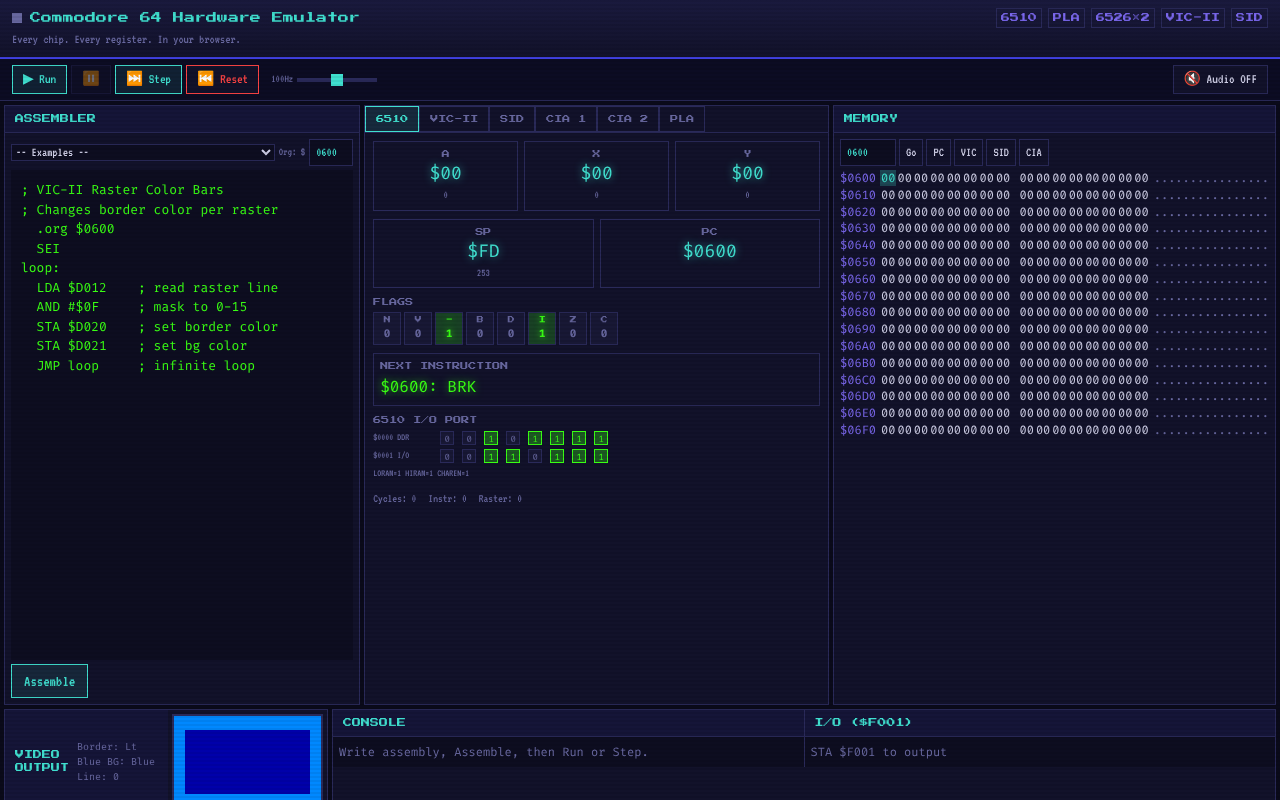Screen dimensions: 1280x800
Task: Click the 'Cycles: 0' counter
Action: pyautogui.click(x=394, y=499)
